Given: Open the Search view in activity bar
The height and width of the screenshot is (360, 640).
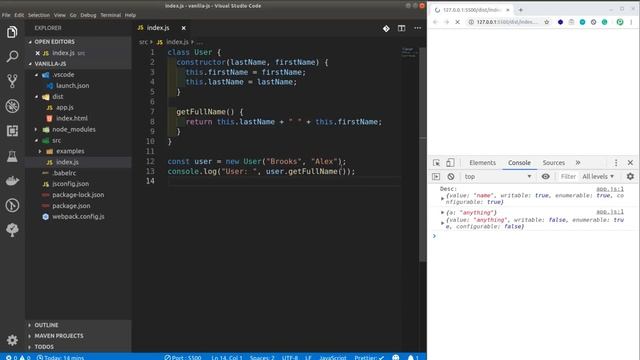Looking at the screenshot, I should [x=12, y=56].
